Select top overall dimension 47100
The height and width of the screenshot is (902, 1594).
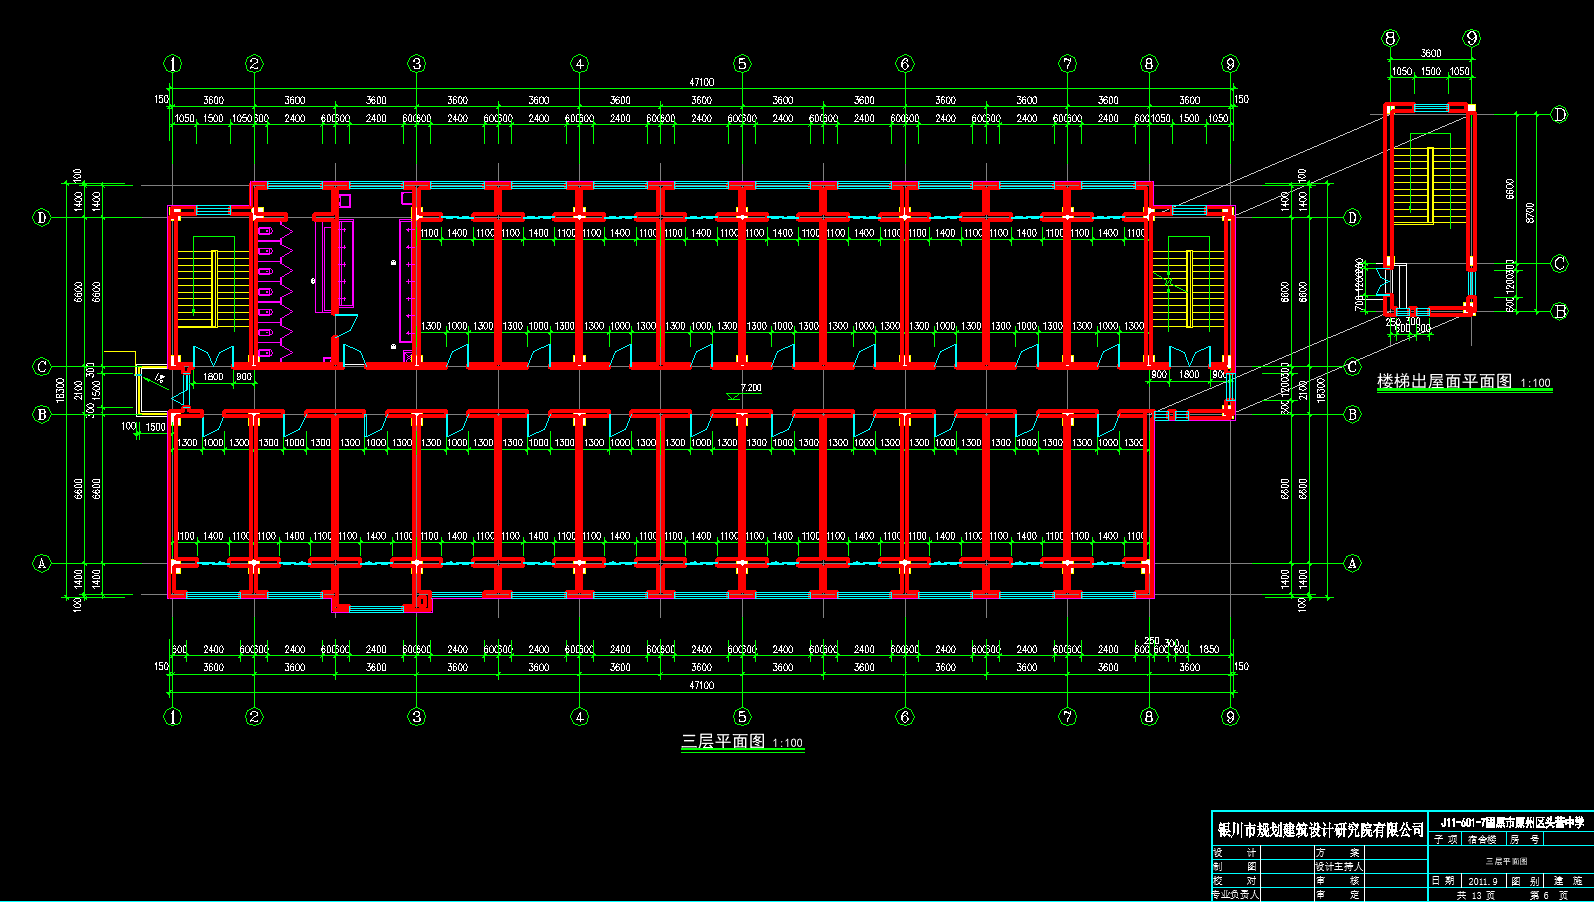pyautogui.click(x=701, y=82)
